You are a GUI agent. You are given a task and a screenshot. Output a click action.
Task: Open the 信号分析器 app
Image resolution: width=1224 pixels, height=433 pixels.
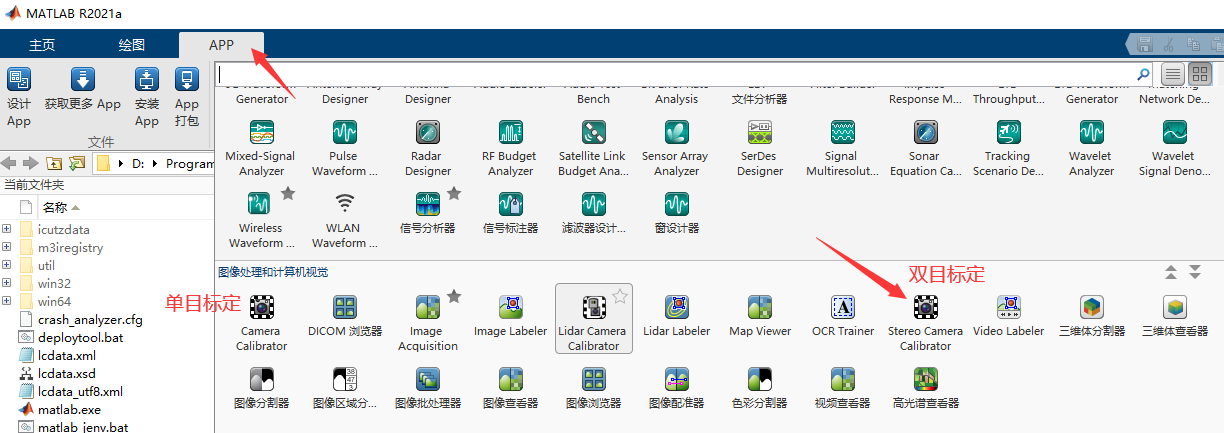pyautogui.click(x=428, y=212)
